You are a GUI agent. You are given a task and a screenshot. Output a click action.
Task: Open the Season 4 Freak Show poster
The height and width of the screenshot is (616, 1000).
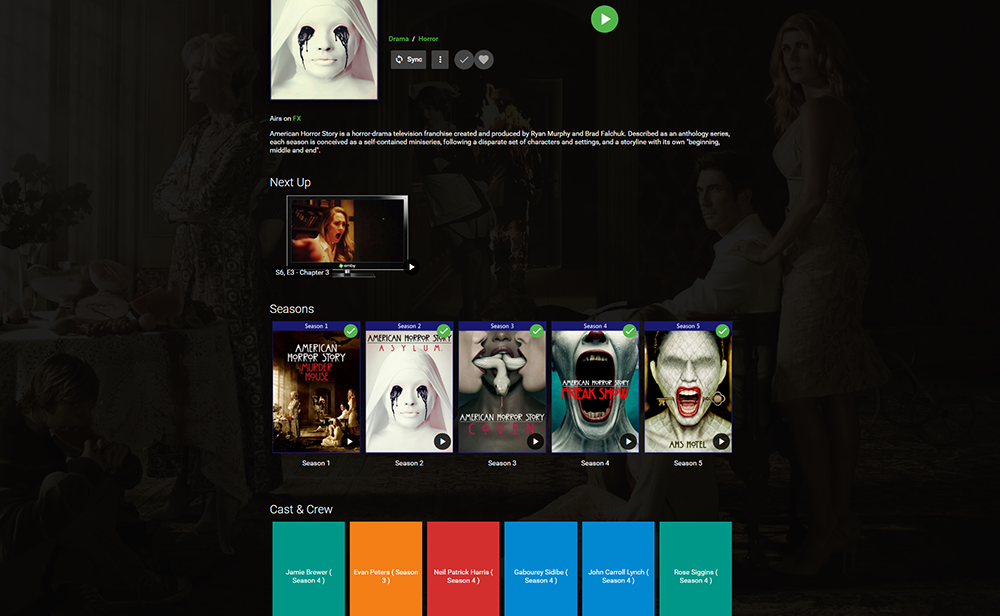pyautogui.click(x=595, y=386)
